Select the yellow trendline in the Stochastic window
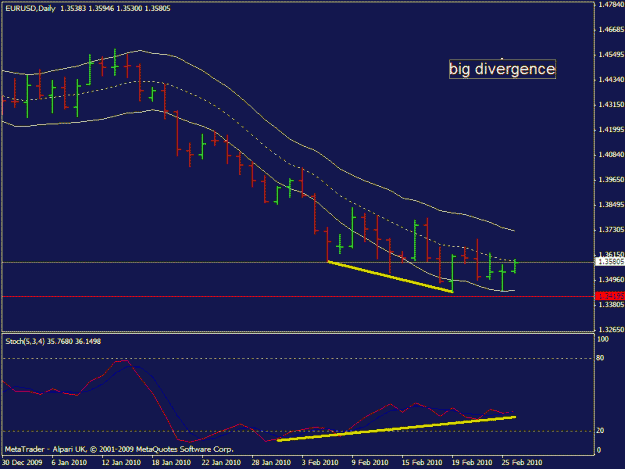 click(396, 429)
